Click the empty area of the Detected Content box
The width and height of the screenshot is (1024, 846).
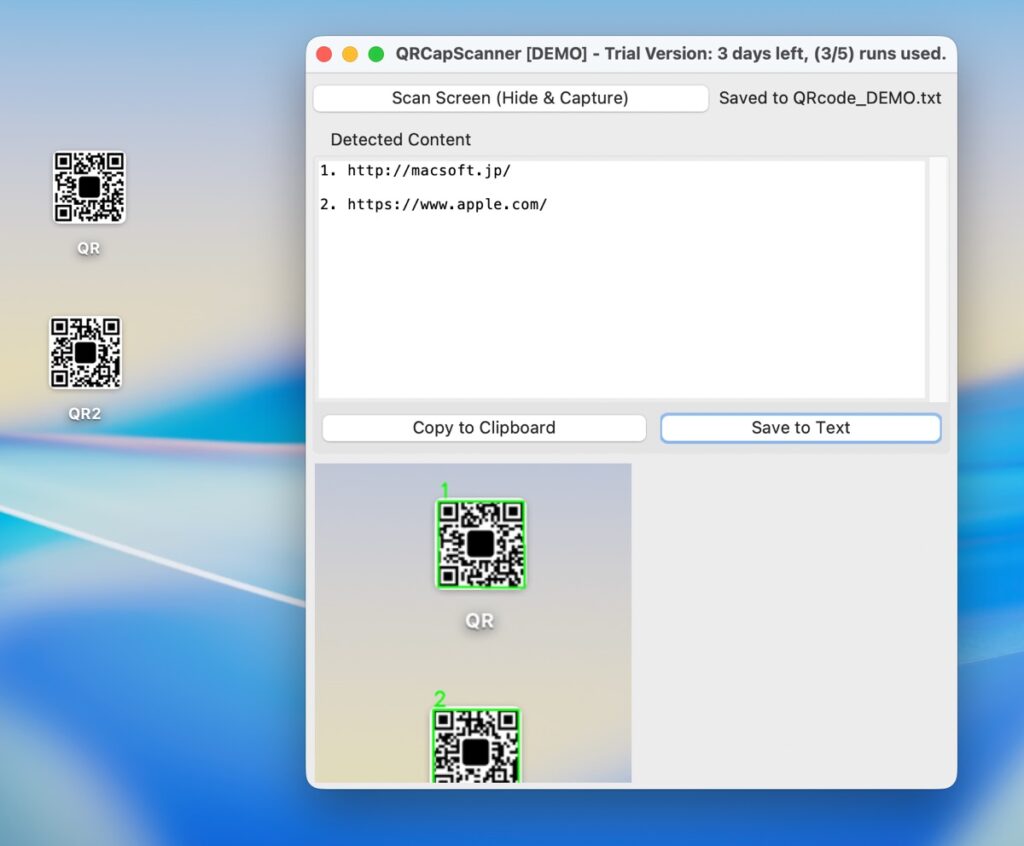pyautogui.click(x=620, y=310)
